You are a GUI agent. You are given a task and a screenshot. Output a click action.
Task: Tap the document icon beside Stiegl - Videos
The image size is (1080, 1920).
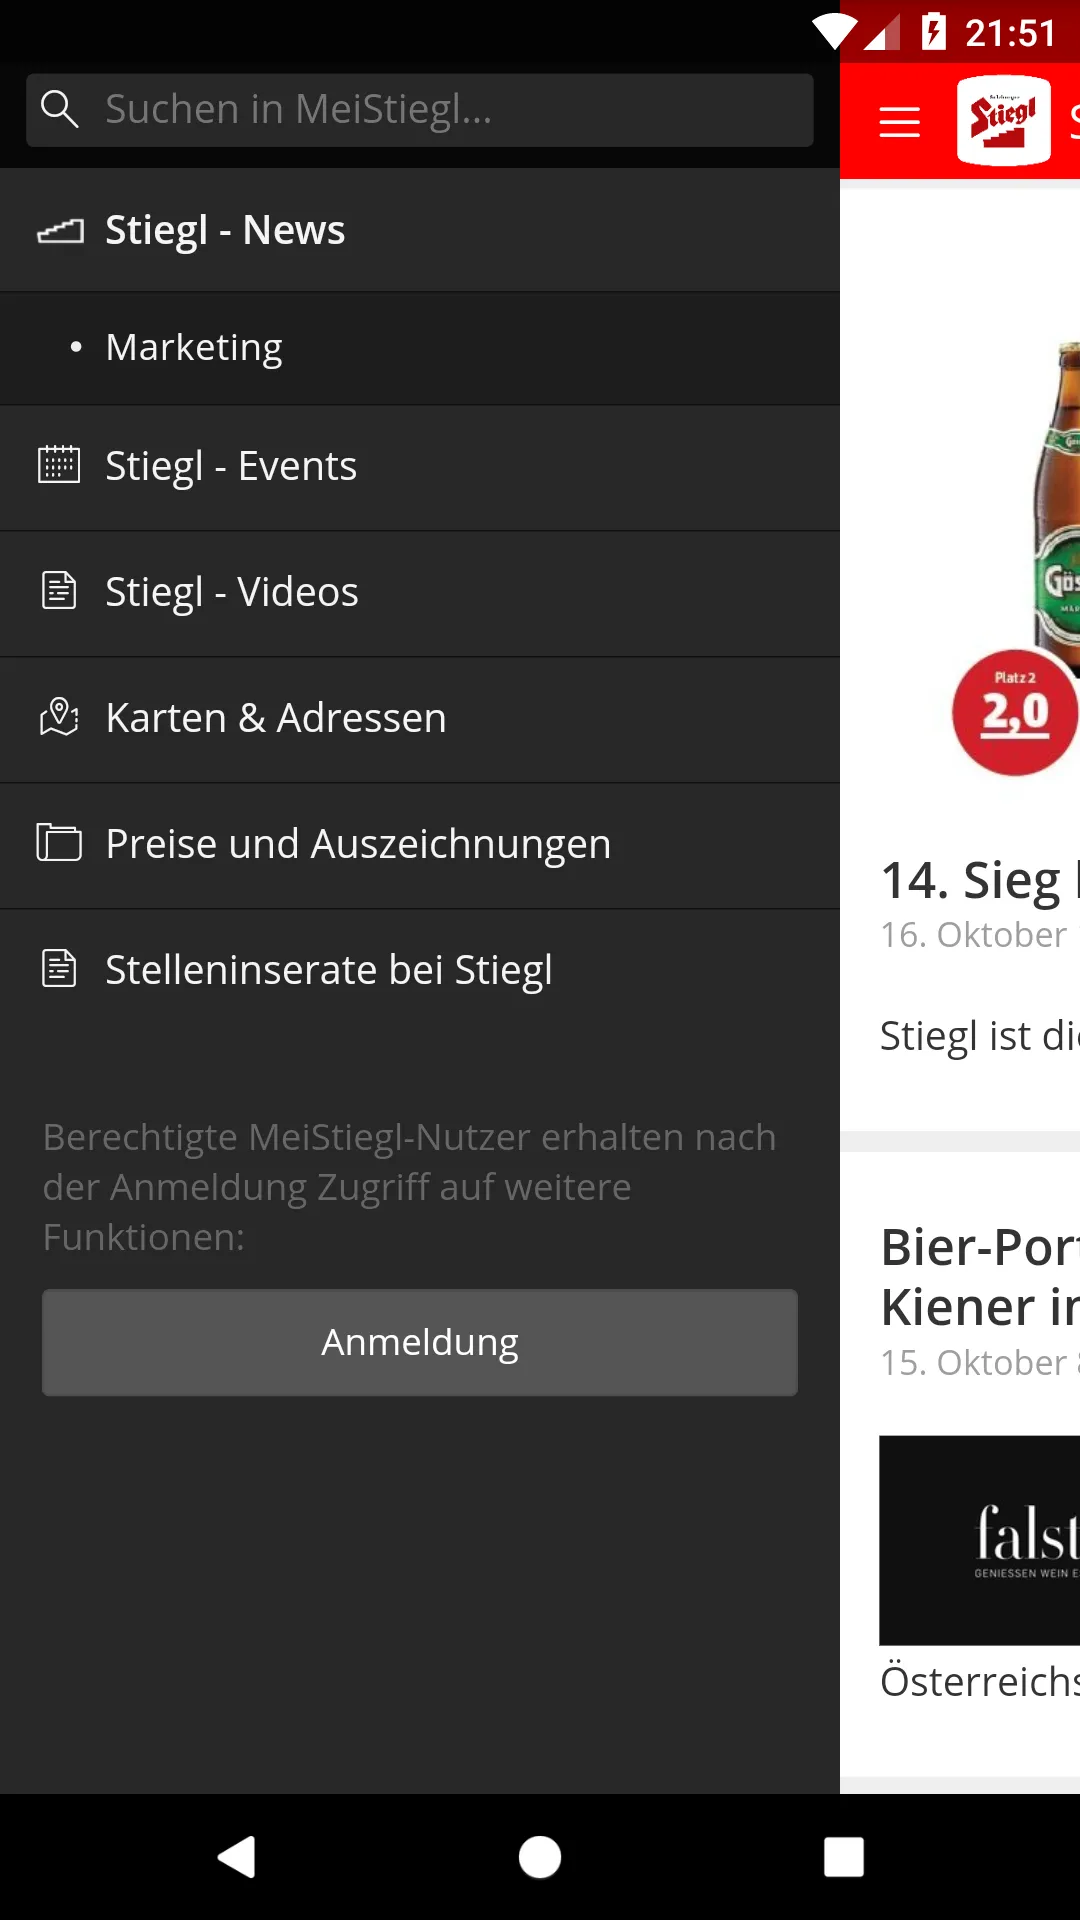[59, 590]
